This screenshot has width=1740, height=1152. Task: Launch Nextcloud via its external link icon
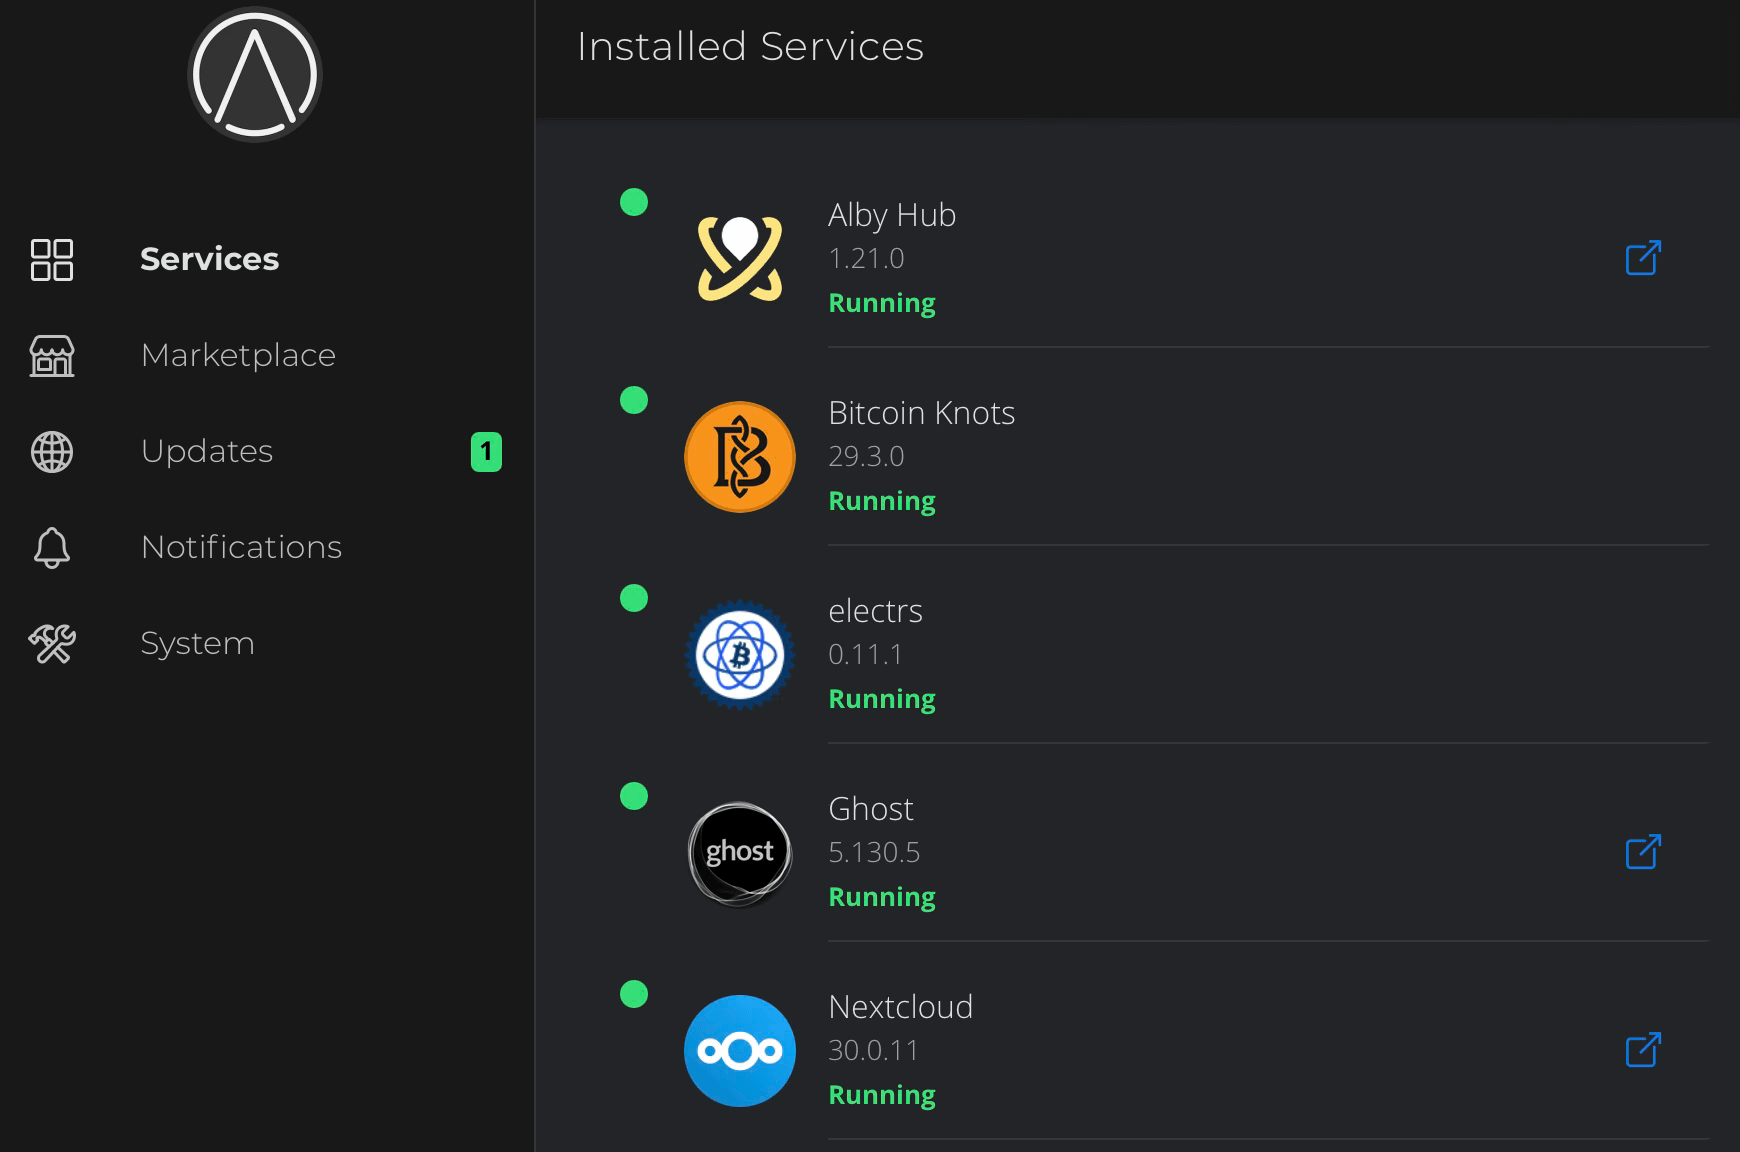tap(1643, 1050)
